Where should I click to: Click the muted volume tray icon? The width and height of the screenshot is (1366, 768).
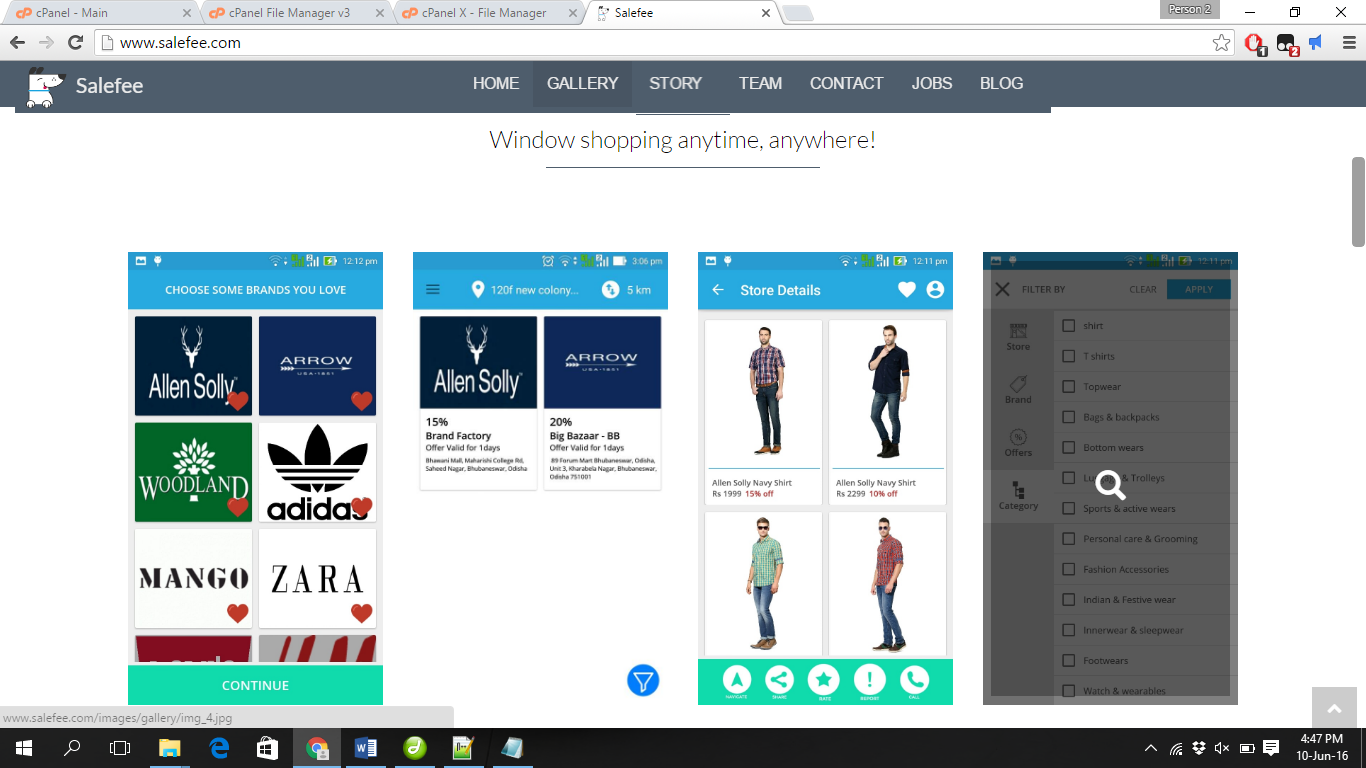coord(1222,748)
